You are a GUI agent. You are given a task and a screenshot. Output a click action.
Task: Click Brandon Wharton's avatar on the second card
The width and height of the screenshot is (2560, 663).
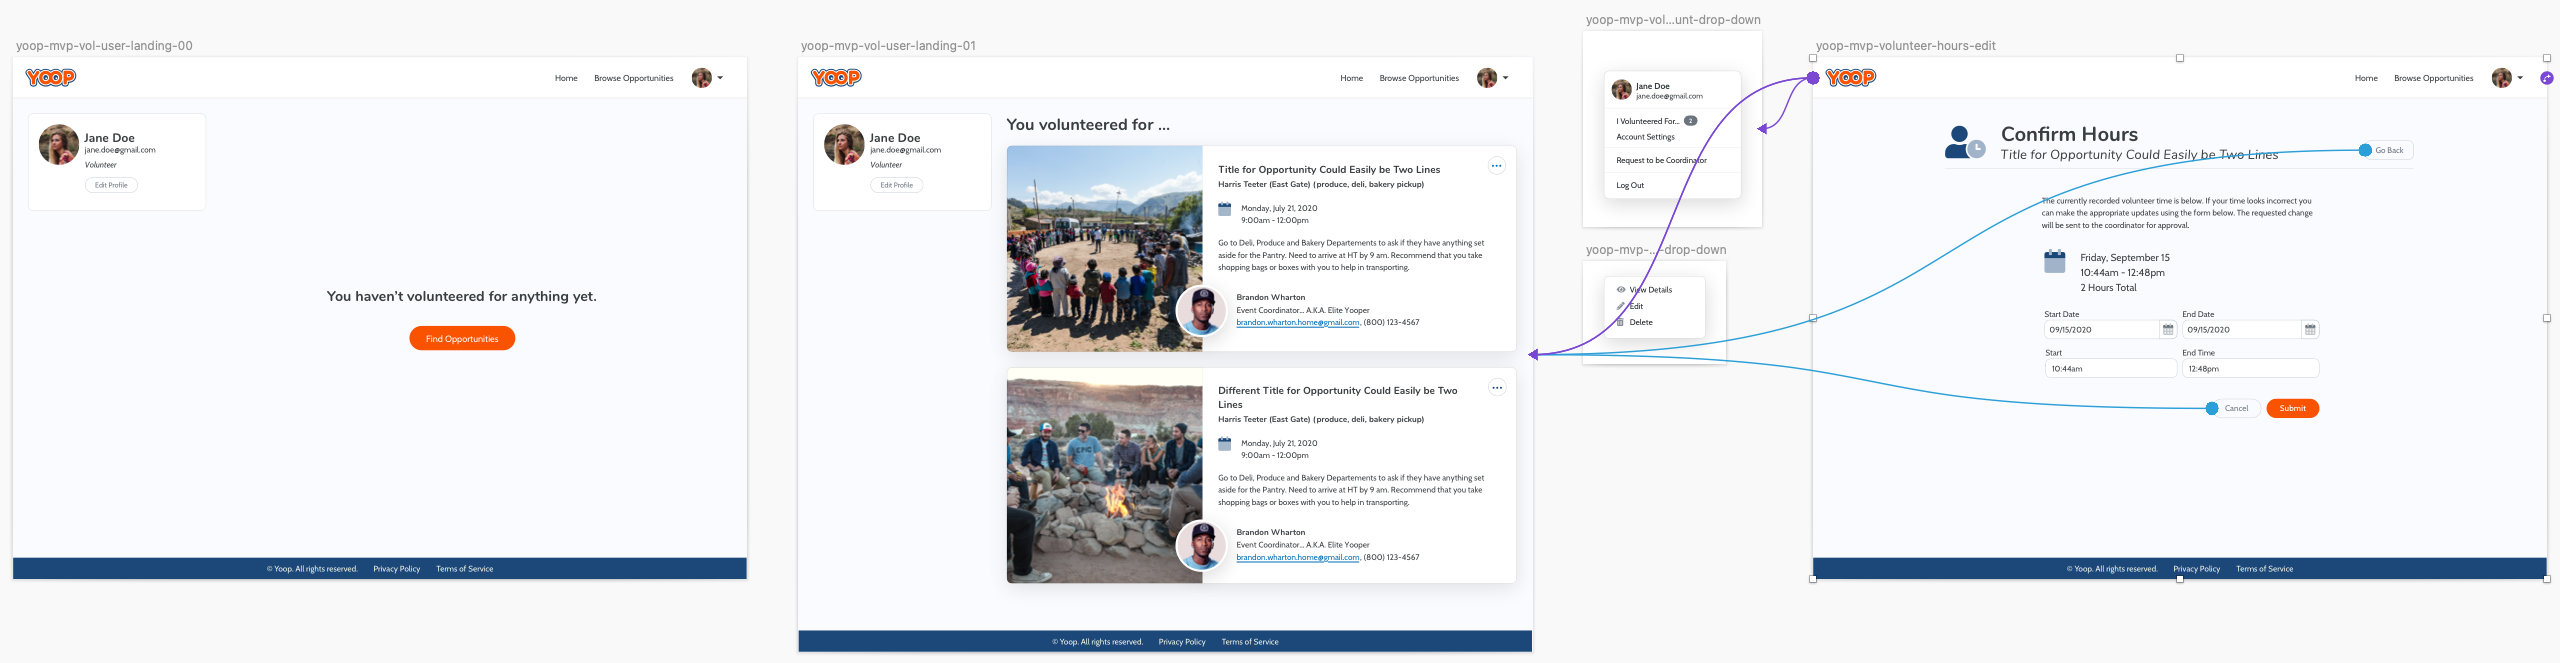click(x=1201, y=546)
